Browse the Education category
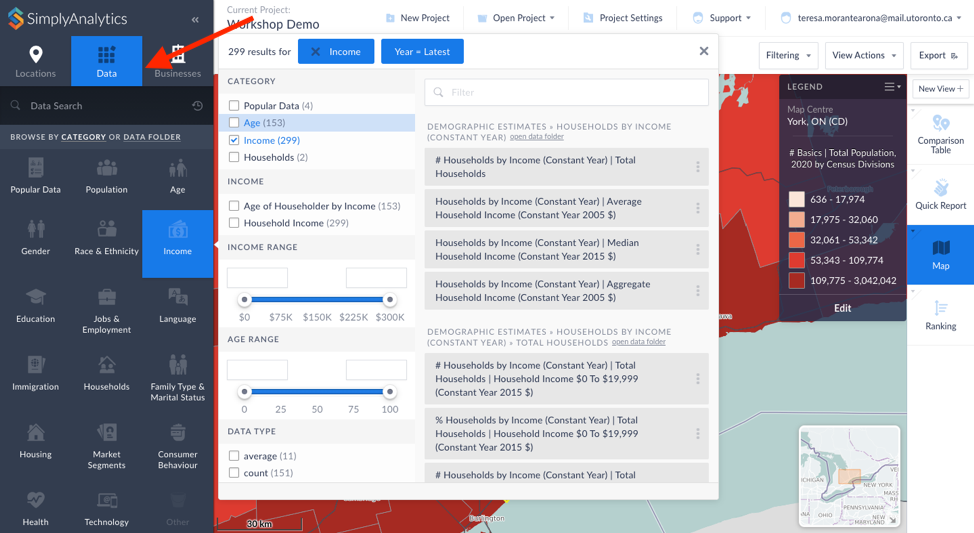974x533 pixels. point(35,305)
